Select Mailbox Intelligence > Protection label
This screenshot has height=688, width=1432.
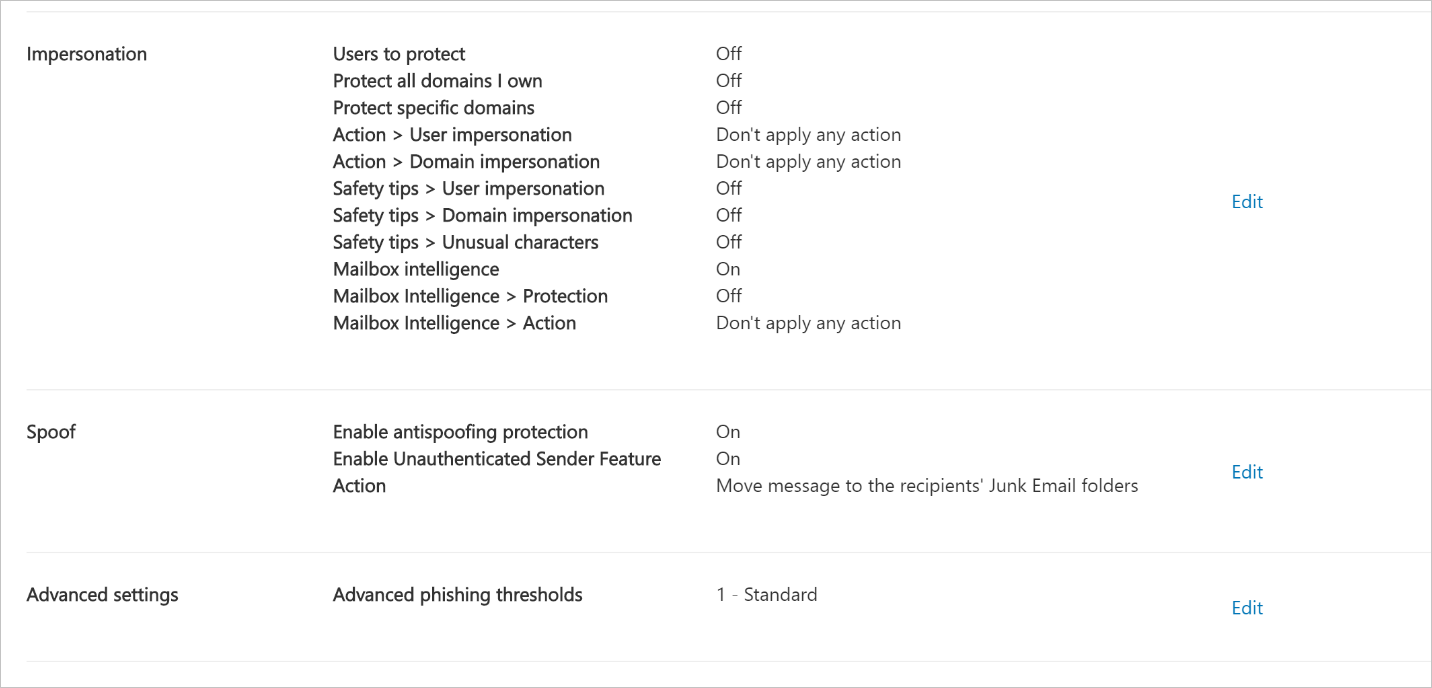pyautogui.click(x=471, y=296)
